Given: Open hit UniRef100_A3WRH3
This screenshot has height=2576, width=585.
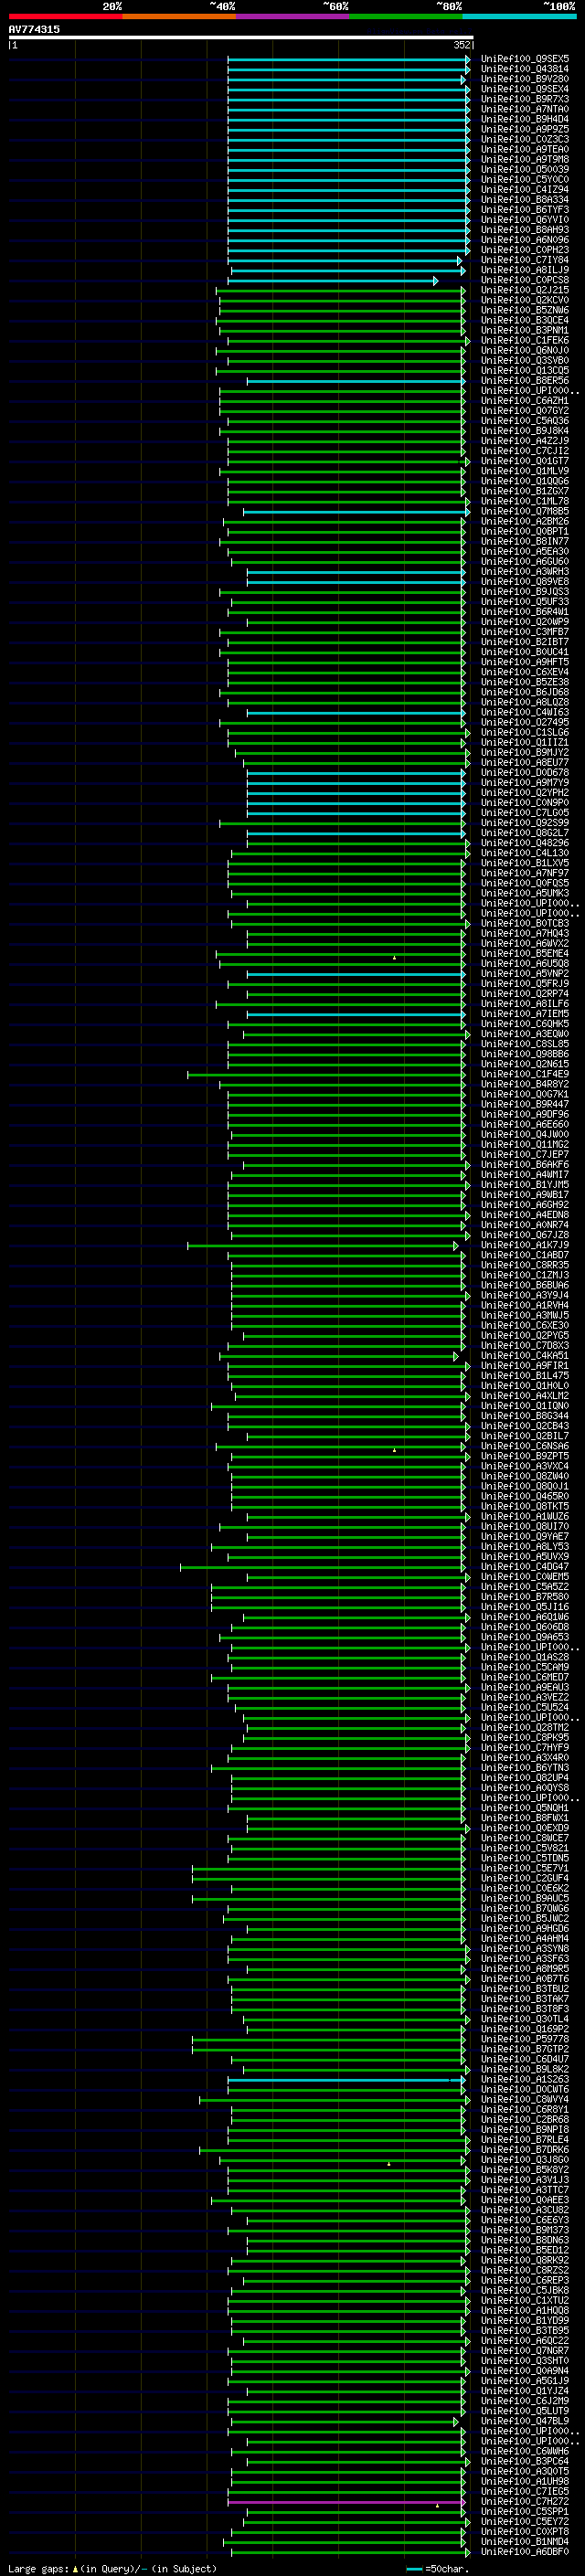Looking at the screenshot, I should (525, 571).
